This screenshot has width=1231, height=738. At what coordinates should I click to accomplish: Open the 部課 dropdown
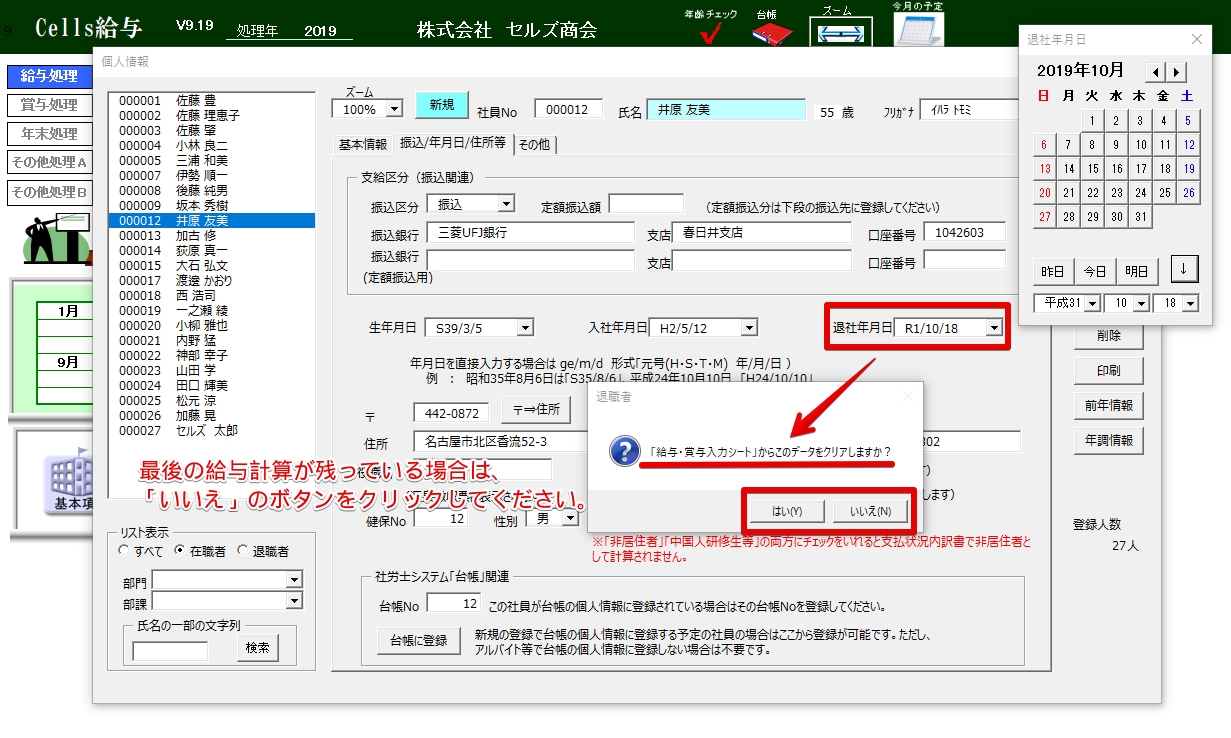[x=294, y=601]
